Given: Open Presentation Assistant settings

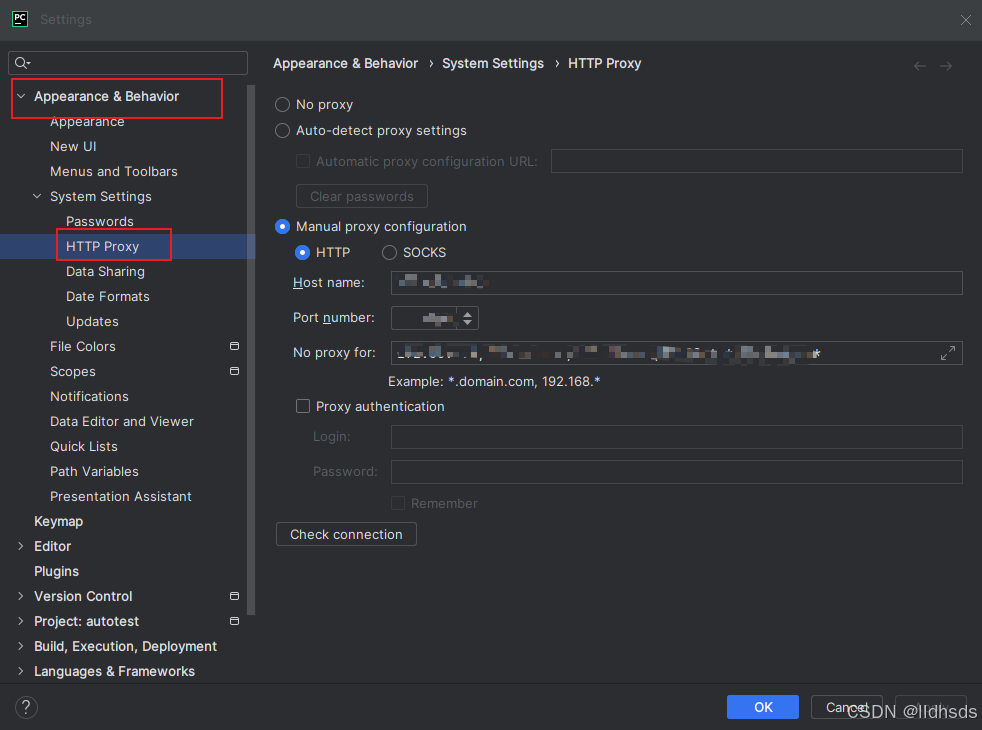Looking at the screenshot, I should [121, 496].
